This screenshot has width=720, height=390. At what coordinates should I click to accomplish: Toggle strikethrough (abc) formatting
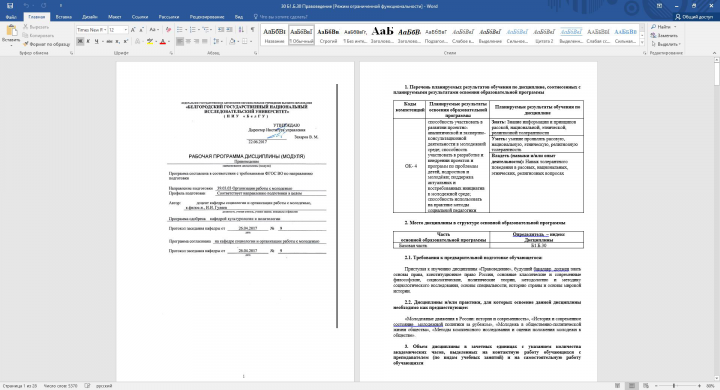pyautogui.click(x=109, y=41)
